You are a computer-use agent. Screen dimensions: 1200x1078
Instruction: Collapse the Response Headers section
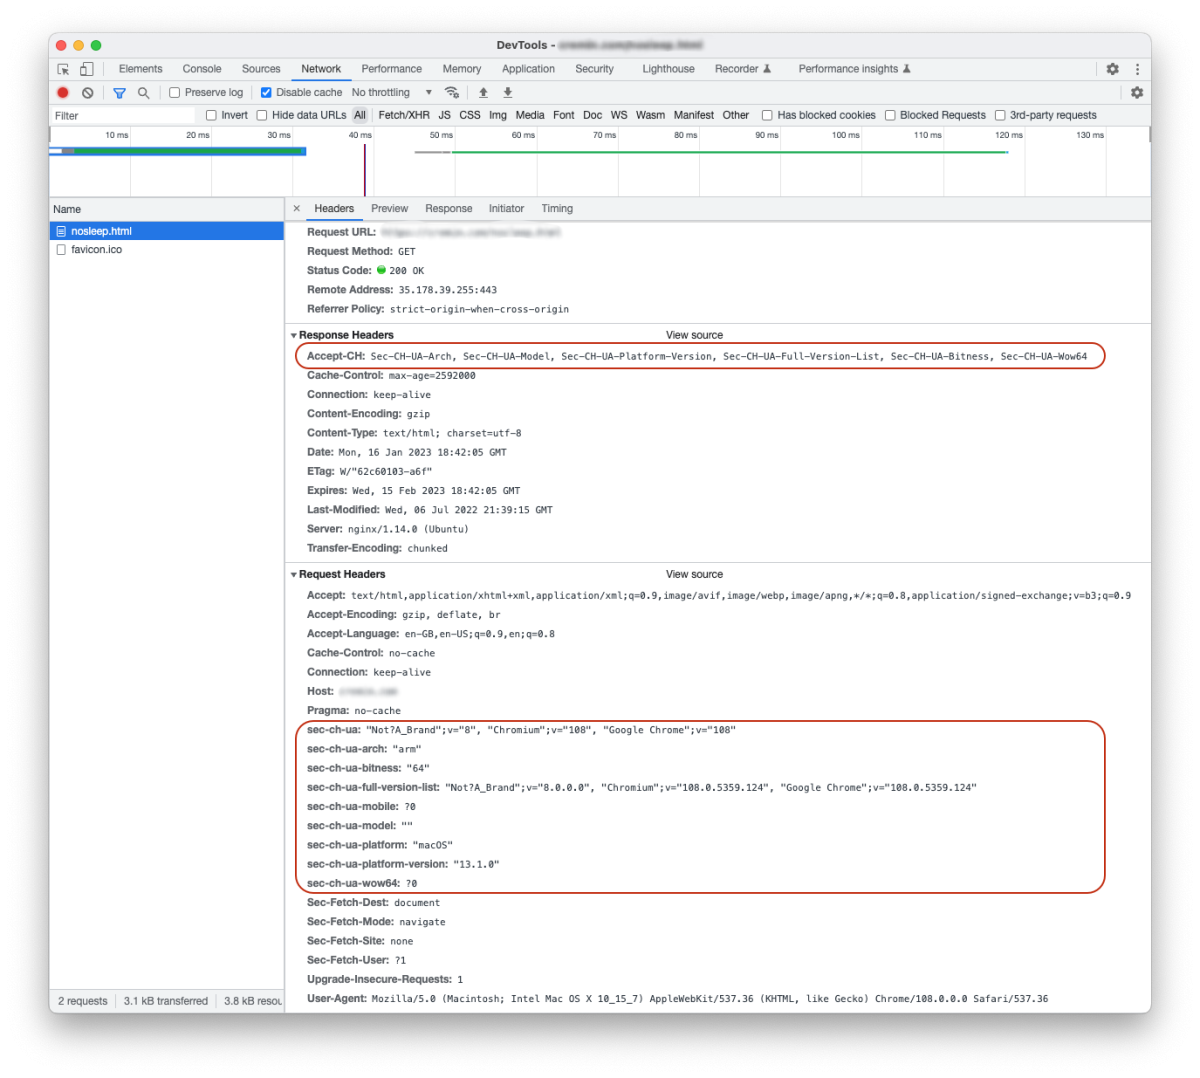pyautogui.click(x=294, y=335)
